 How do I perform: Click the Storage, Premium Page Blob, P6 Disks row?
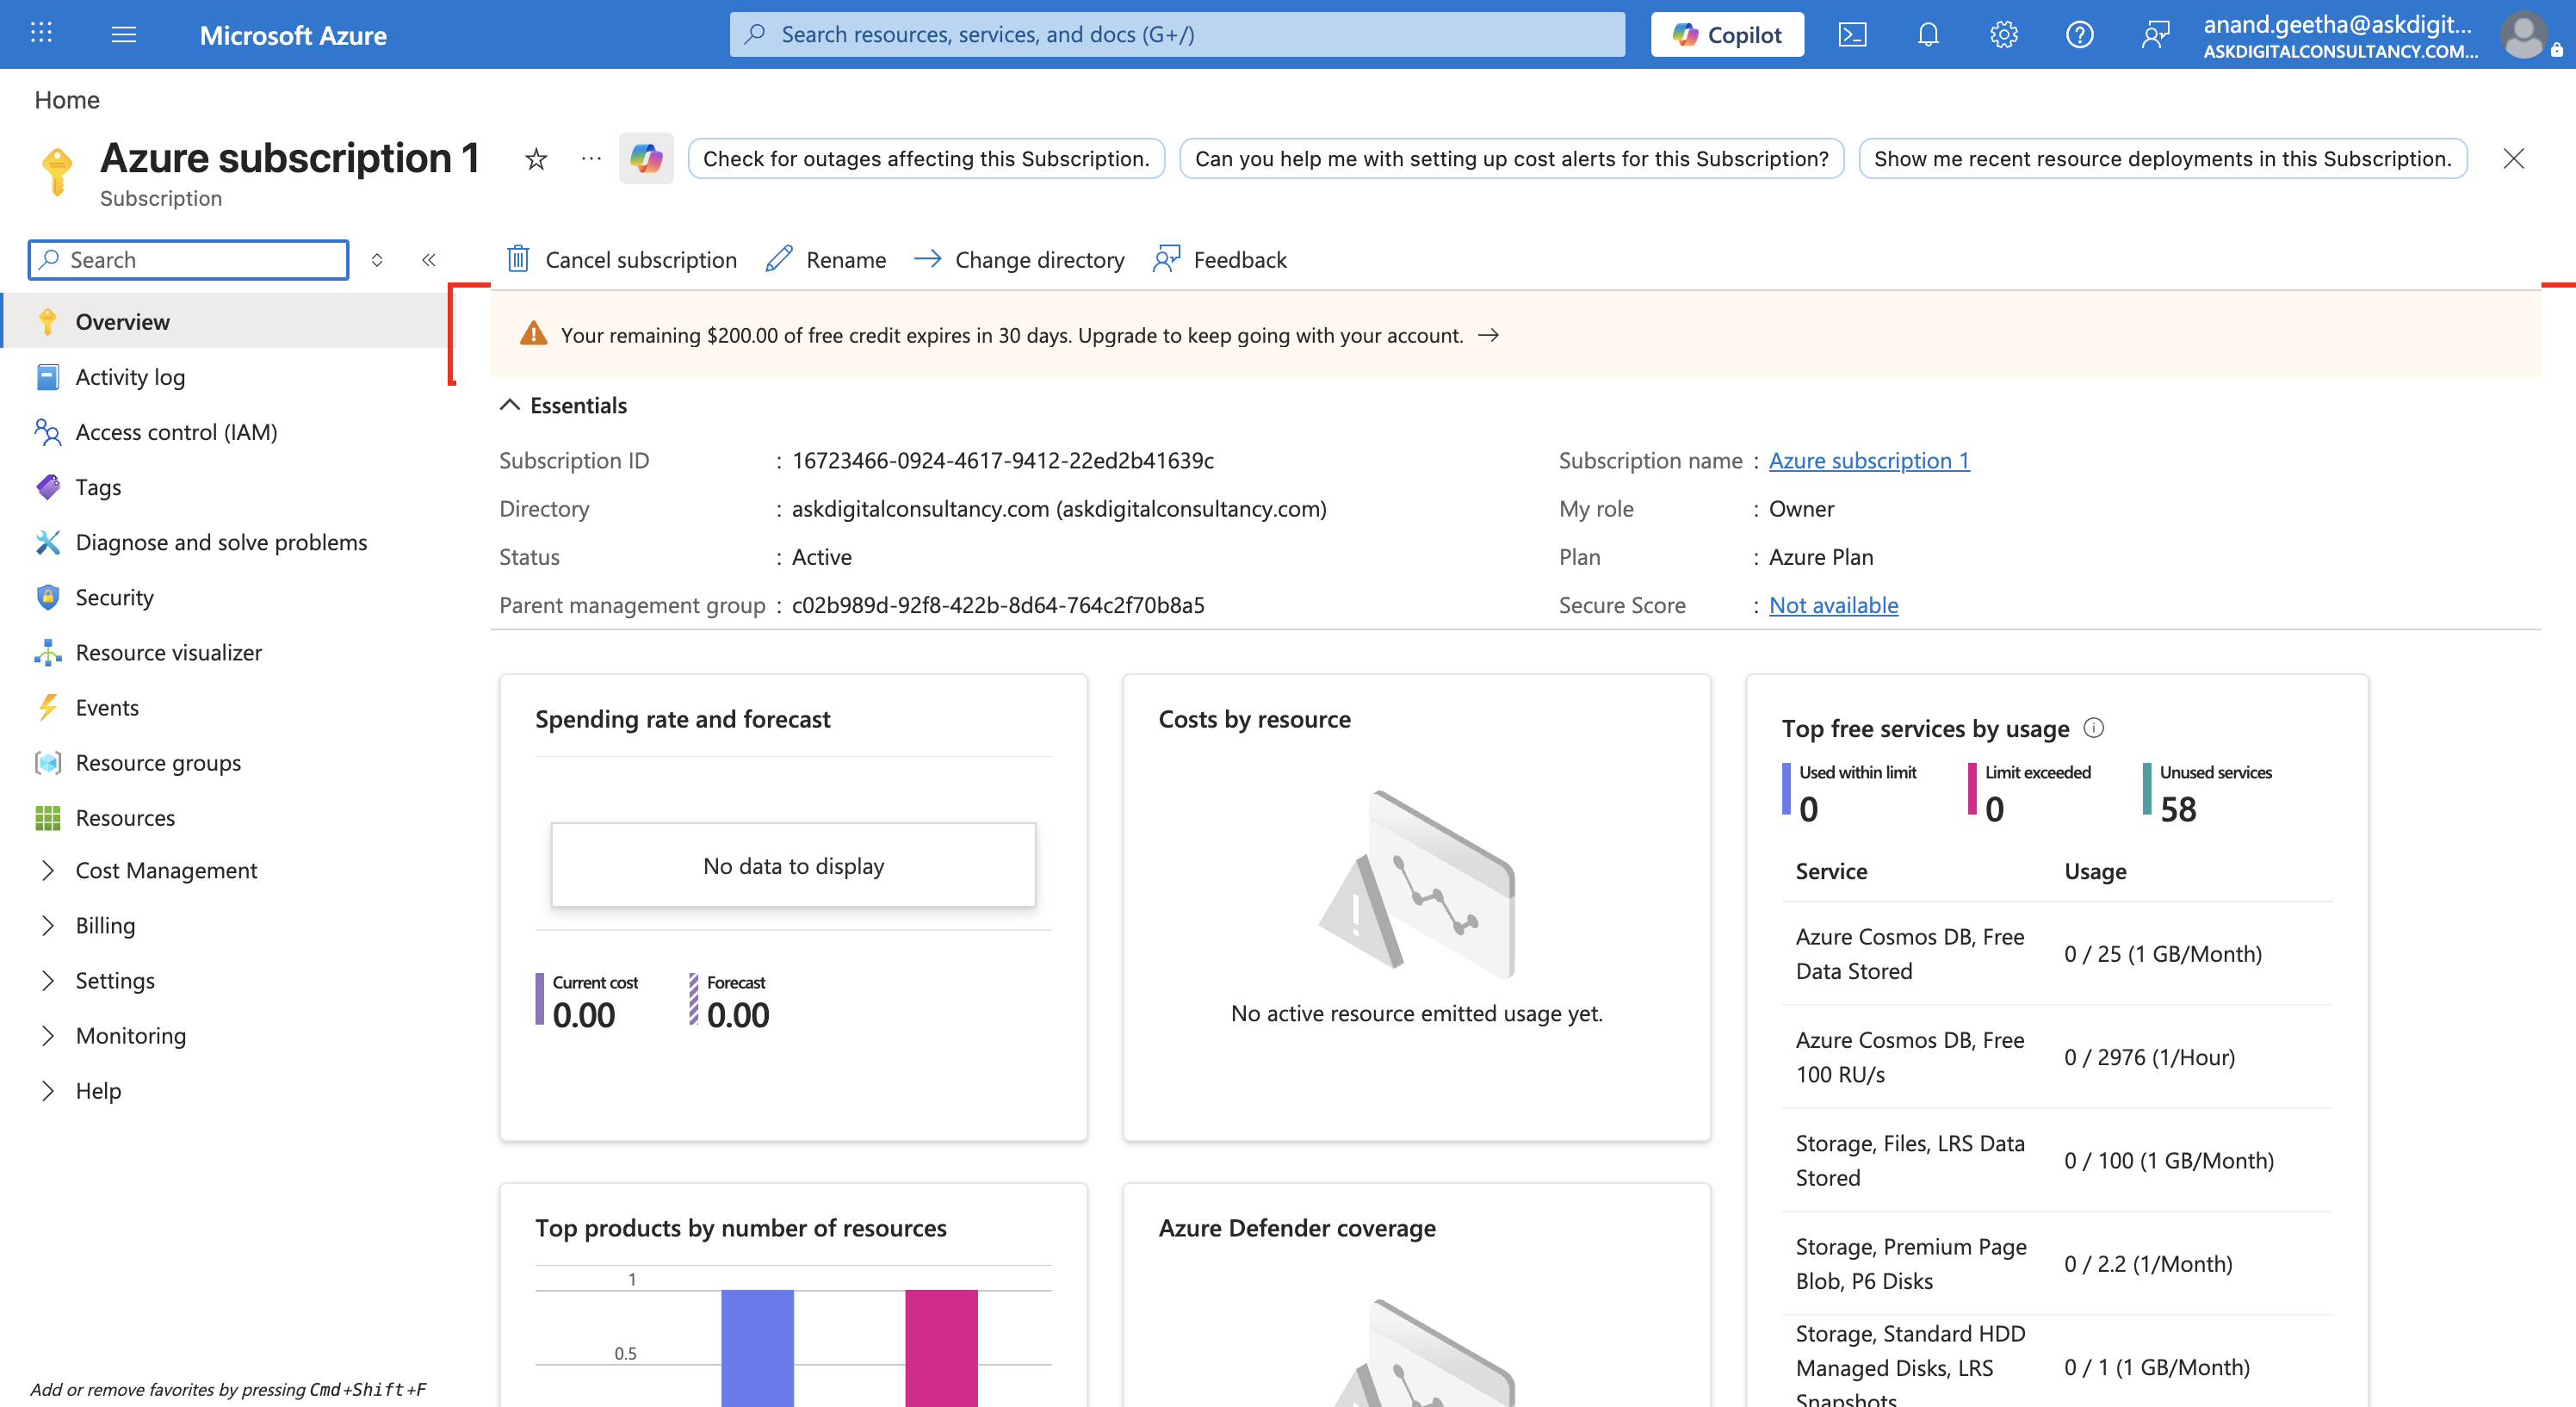(2057, 1263)
